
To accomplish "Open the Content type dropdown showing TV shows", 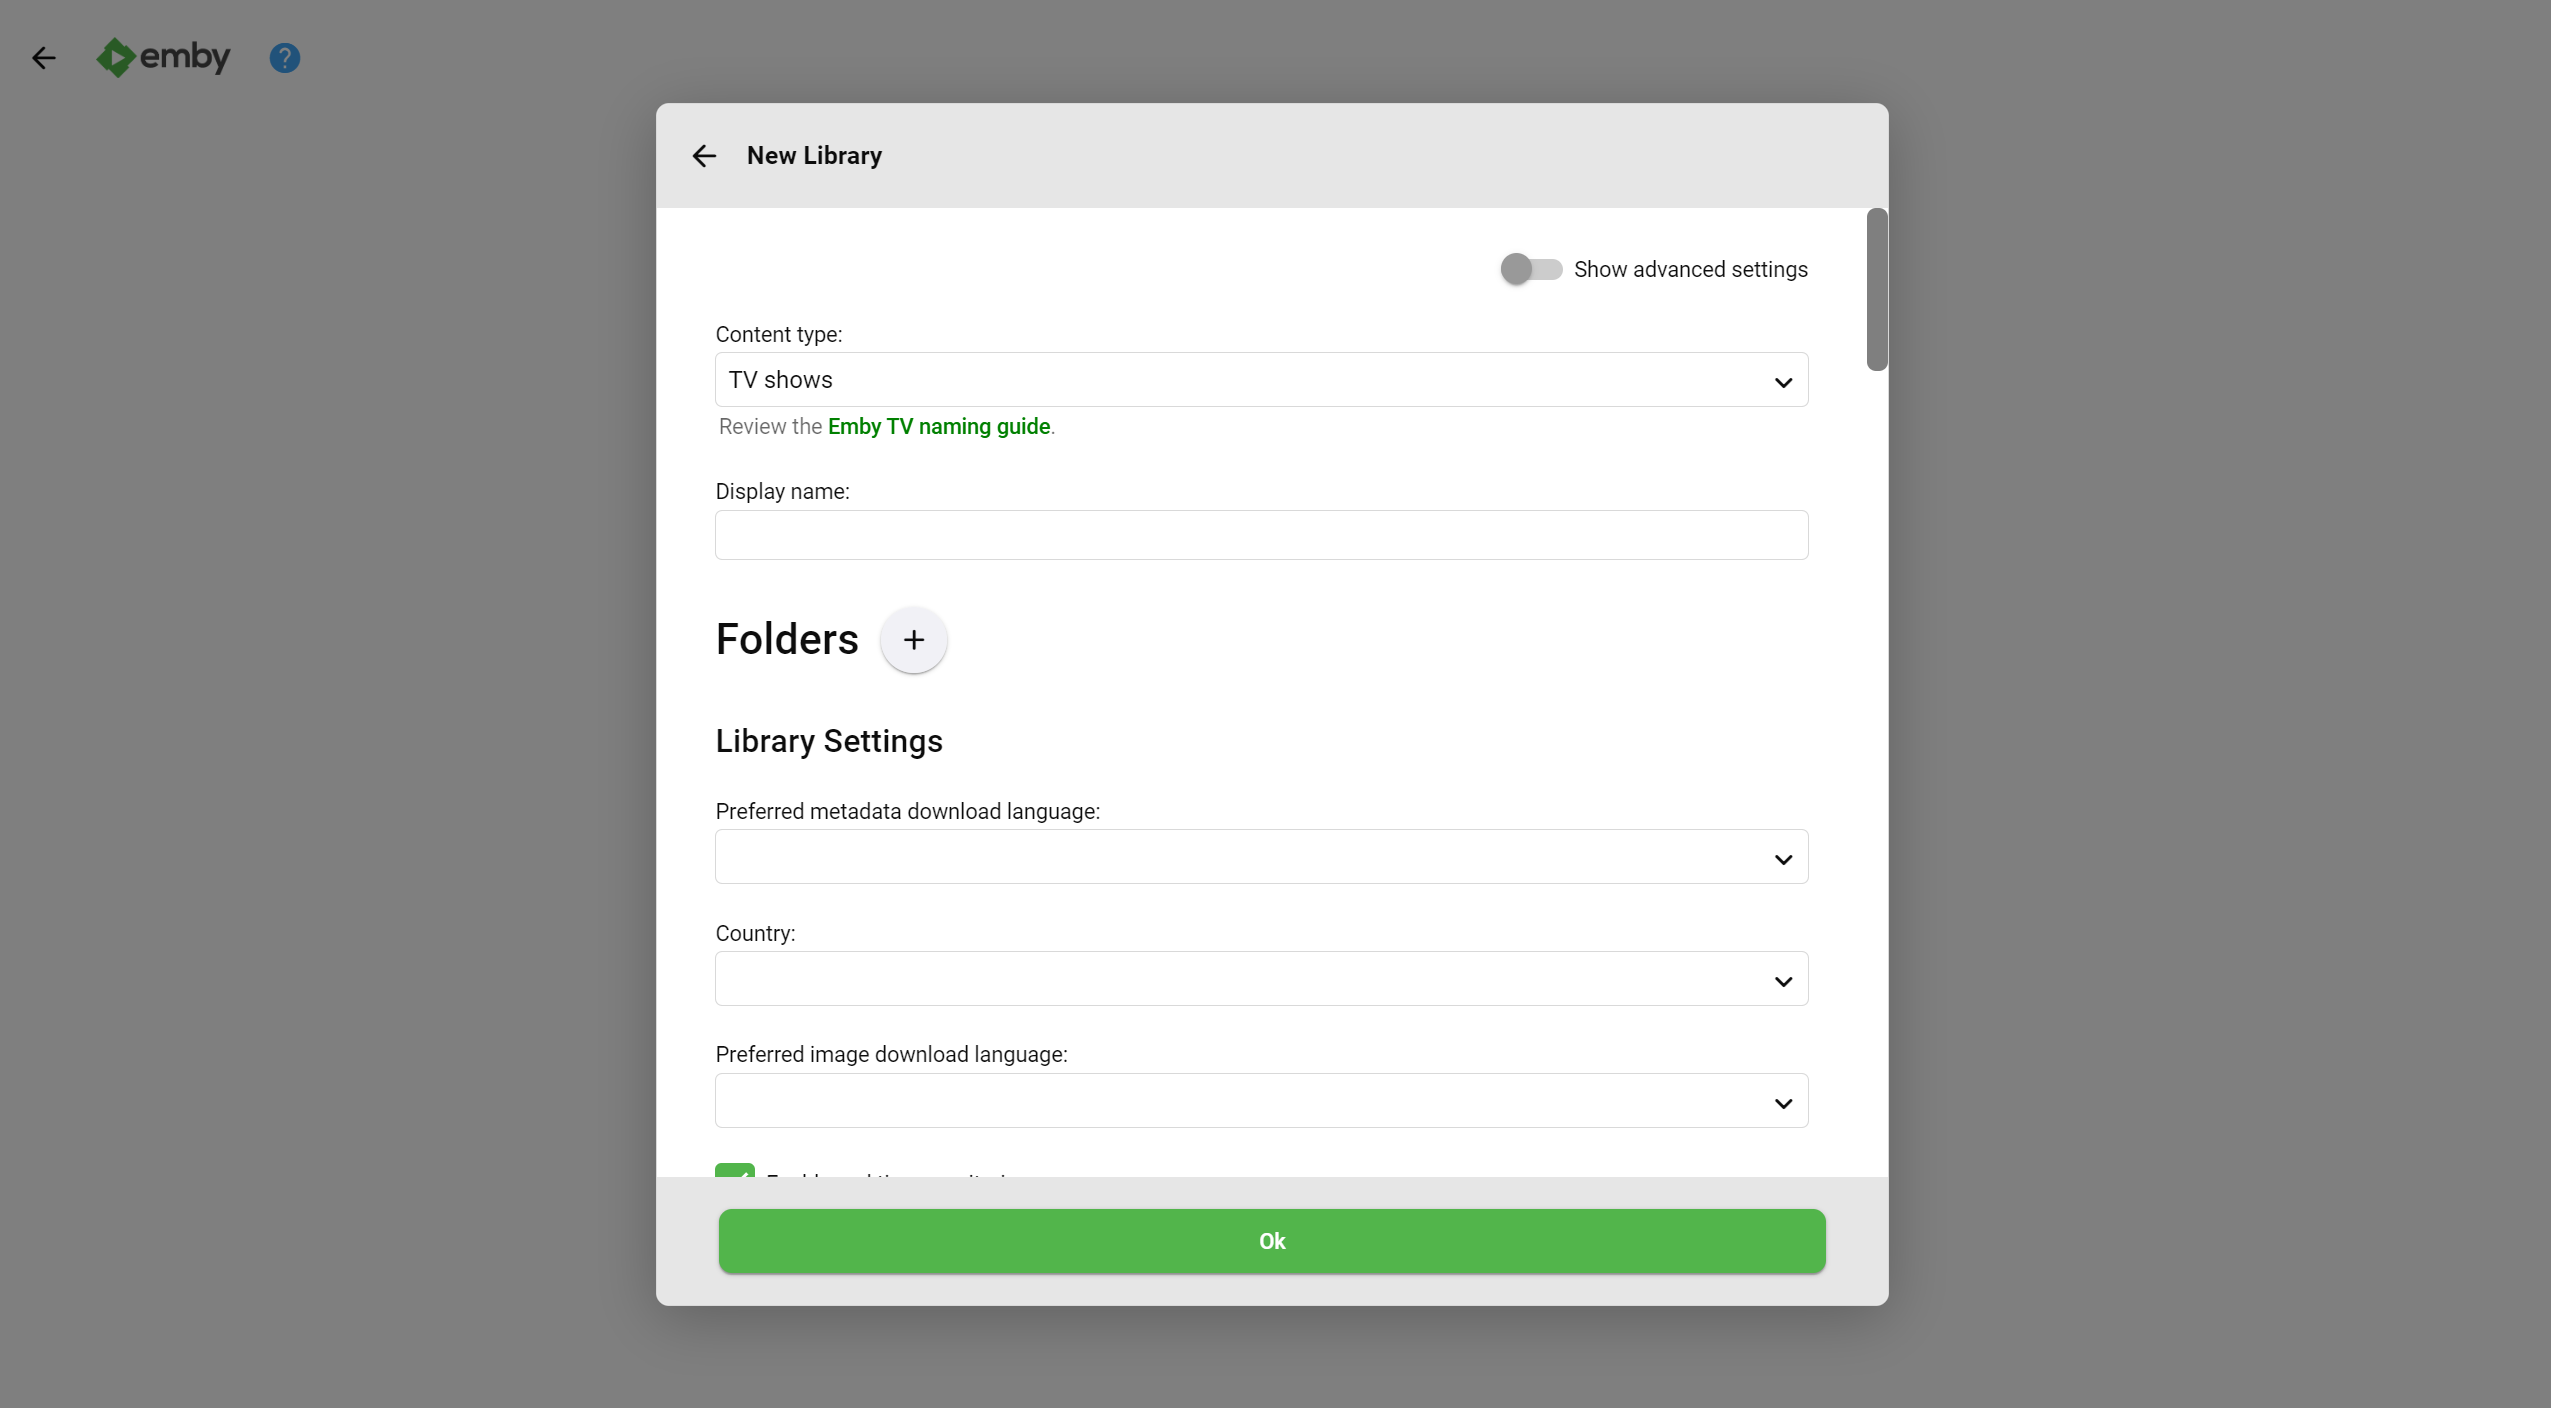I will 1261,380.
